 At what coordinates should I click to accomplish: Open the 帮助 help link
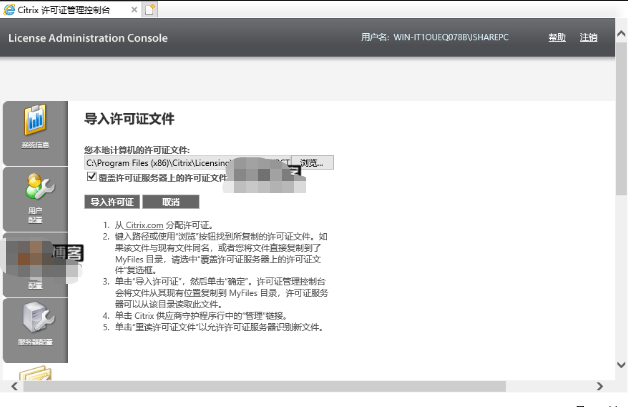(557, 38)
